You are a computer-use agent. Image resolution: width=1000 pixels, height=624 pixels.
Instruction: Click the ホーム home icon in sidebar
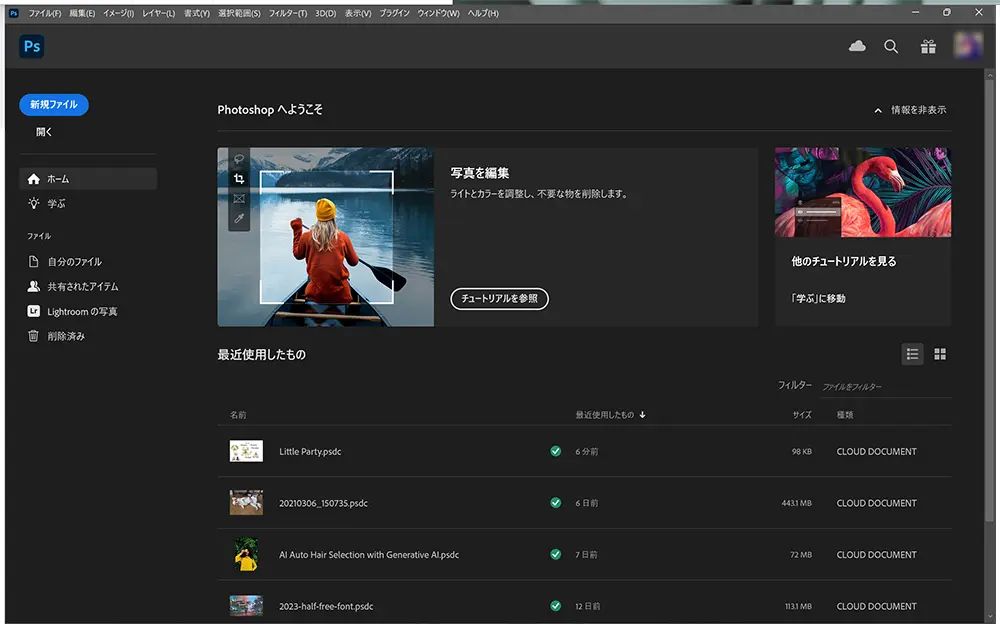point(34,179)
